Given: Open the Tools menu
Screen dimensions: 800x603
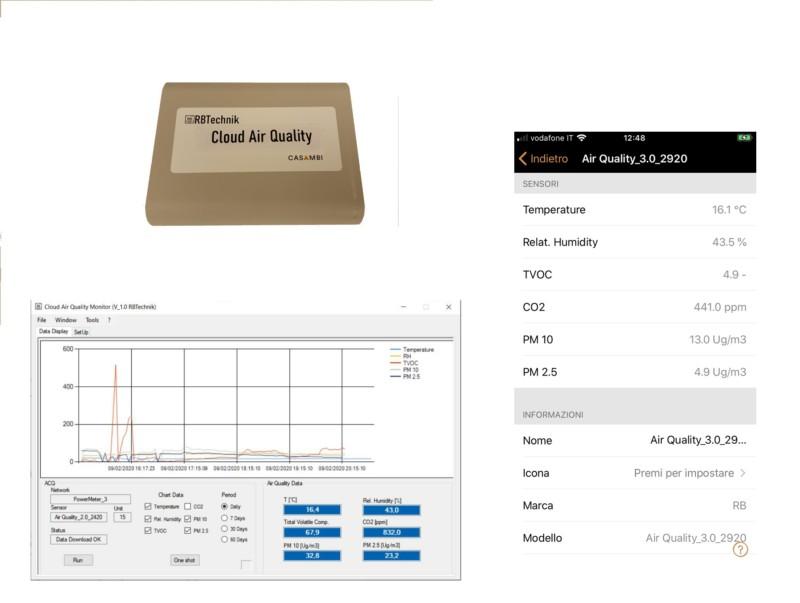Looking at the screenshot, I should pos(92,320).
